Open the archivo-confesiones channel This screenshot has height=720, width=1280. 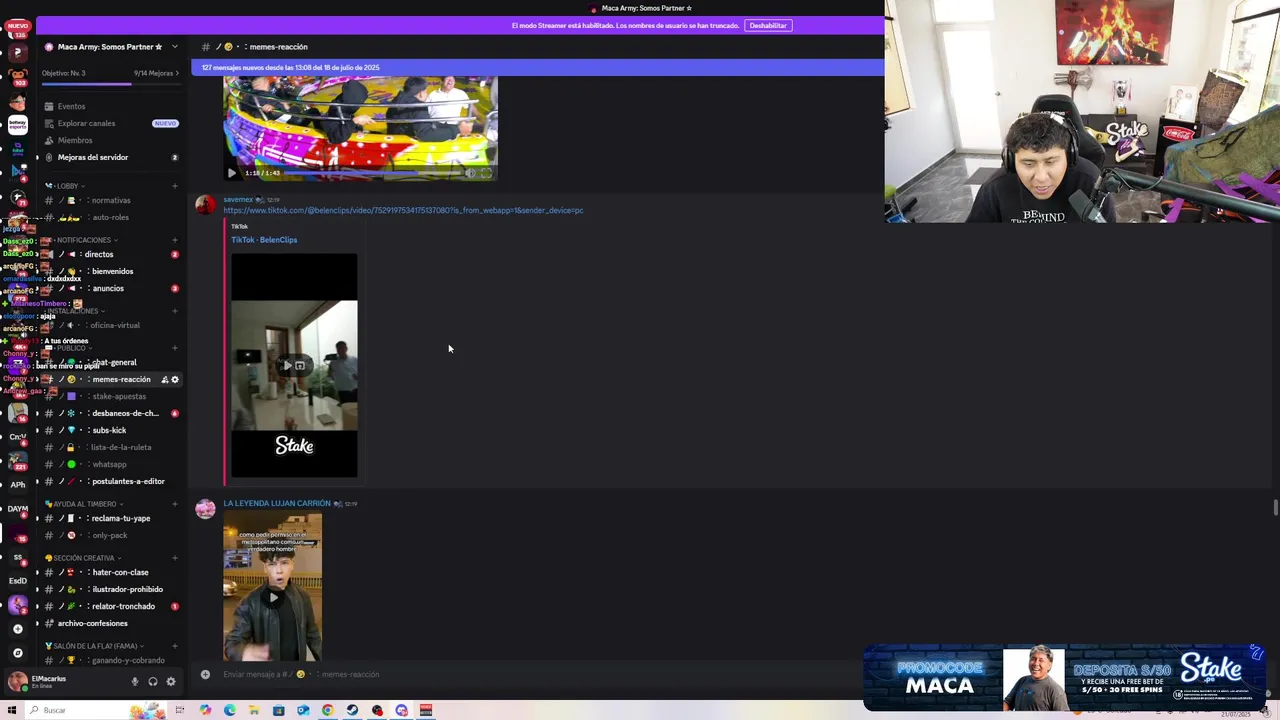click(x=110, y=623)
